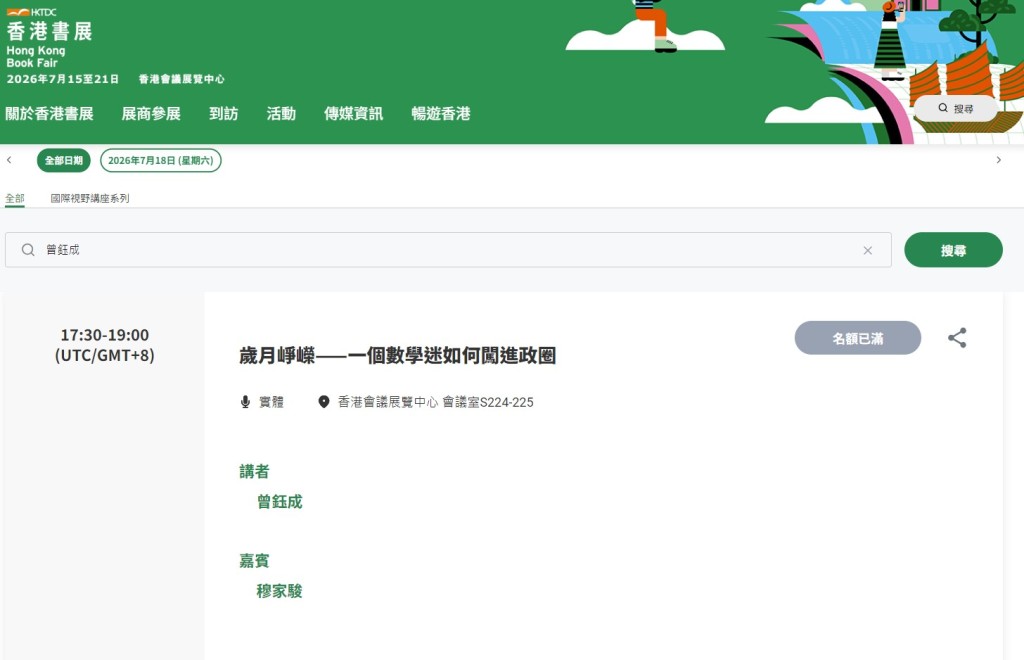1024x660 pixels.
Task: Click the microphone icon beside 實體
Action: 246,402
